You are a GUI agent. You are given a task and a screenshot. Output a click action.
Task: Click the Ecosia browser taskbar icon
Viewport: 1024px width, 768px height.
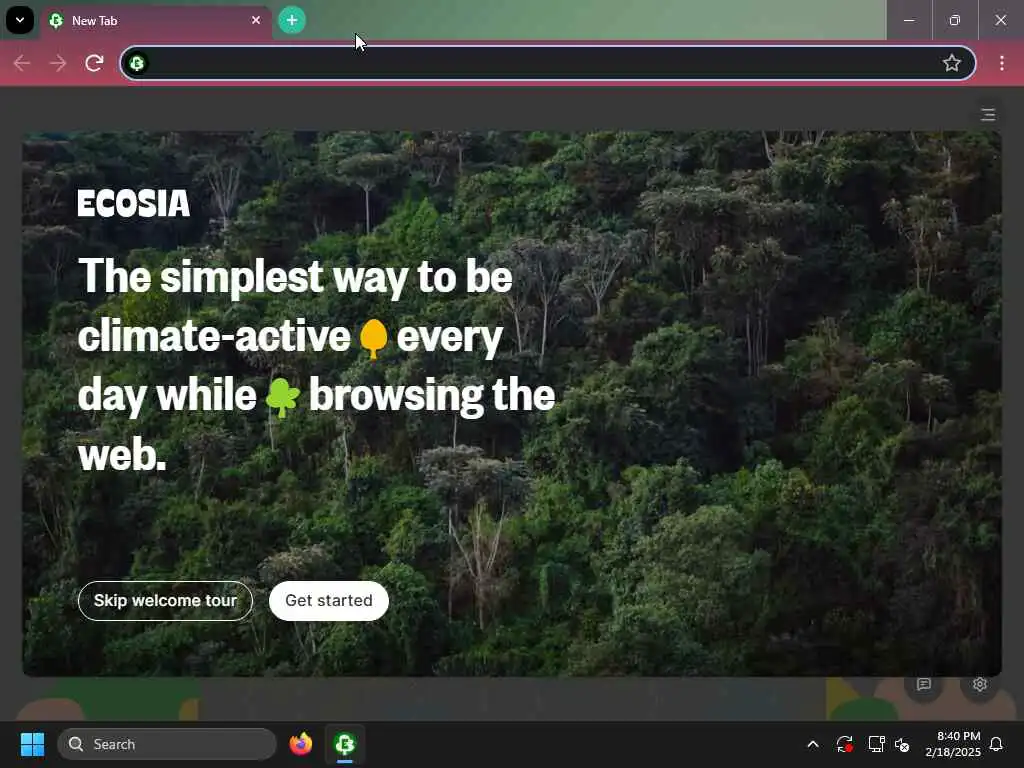[345, 744]
